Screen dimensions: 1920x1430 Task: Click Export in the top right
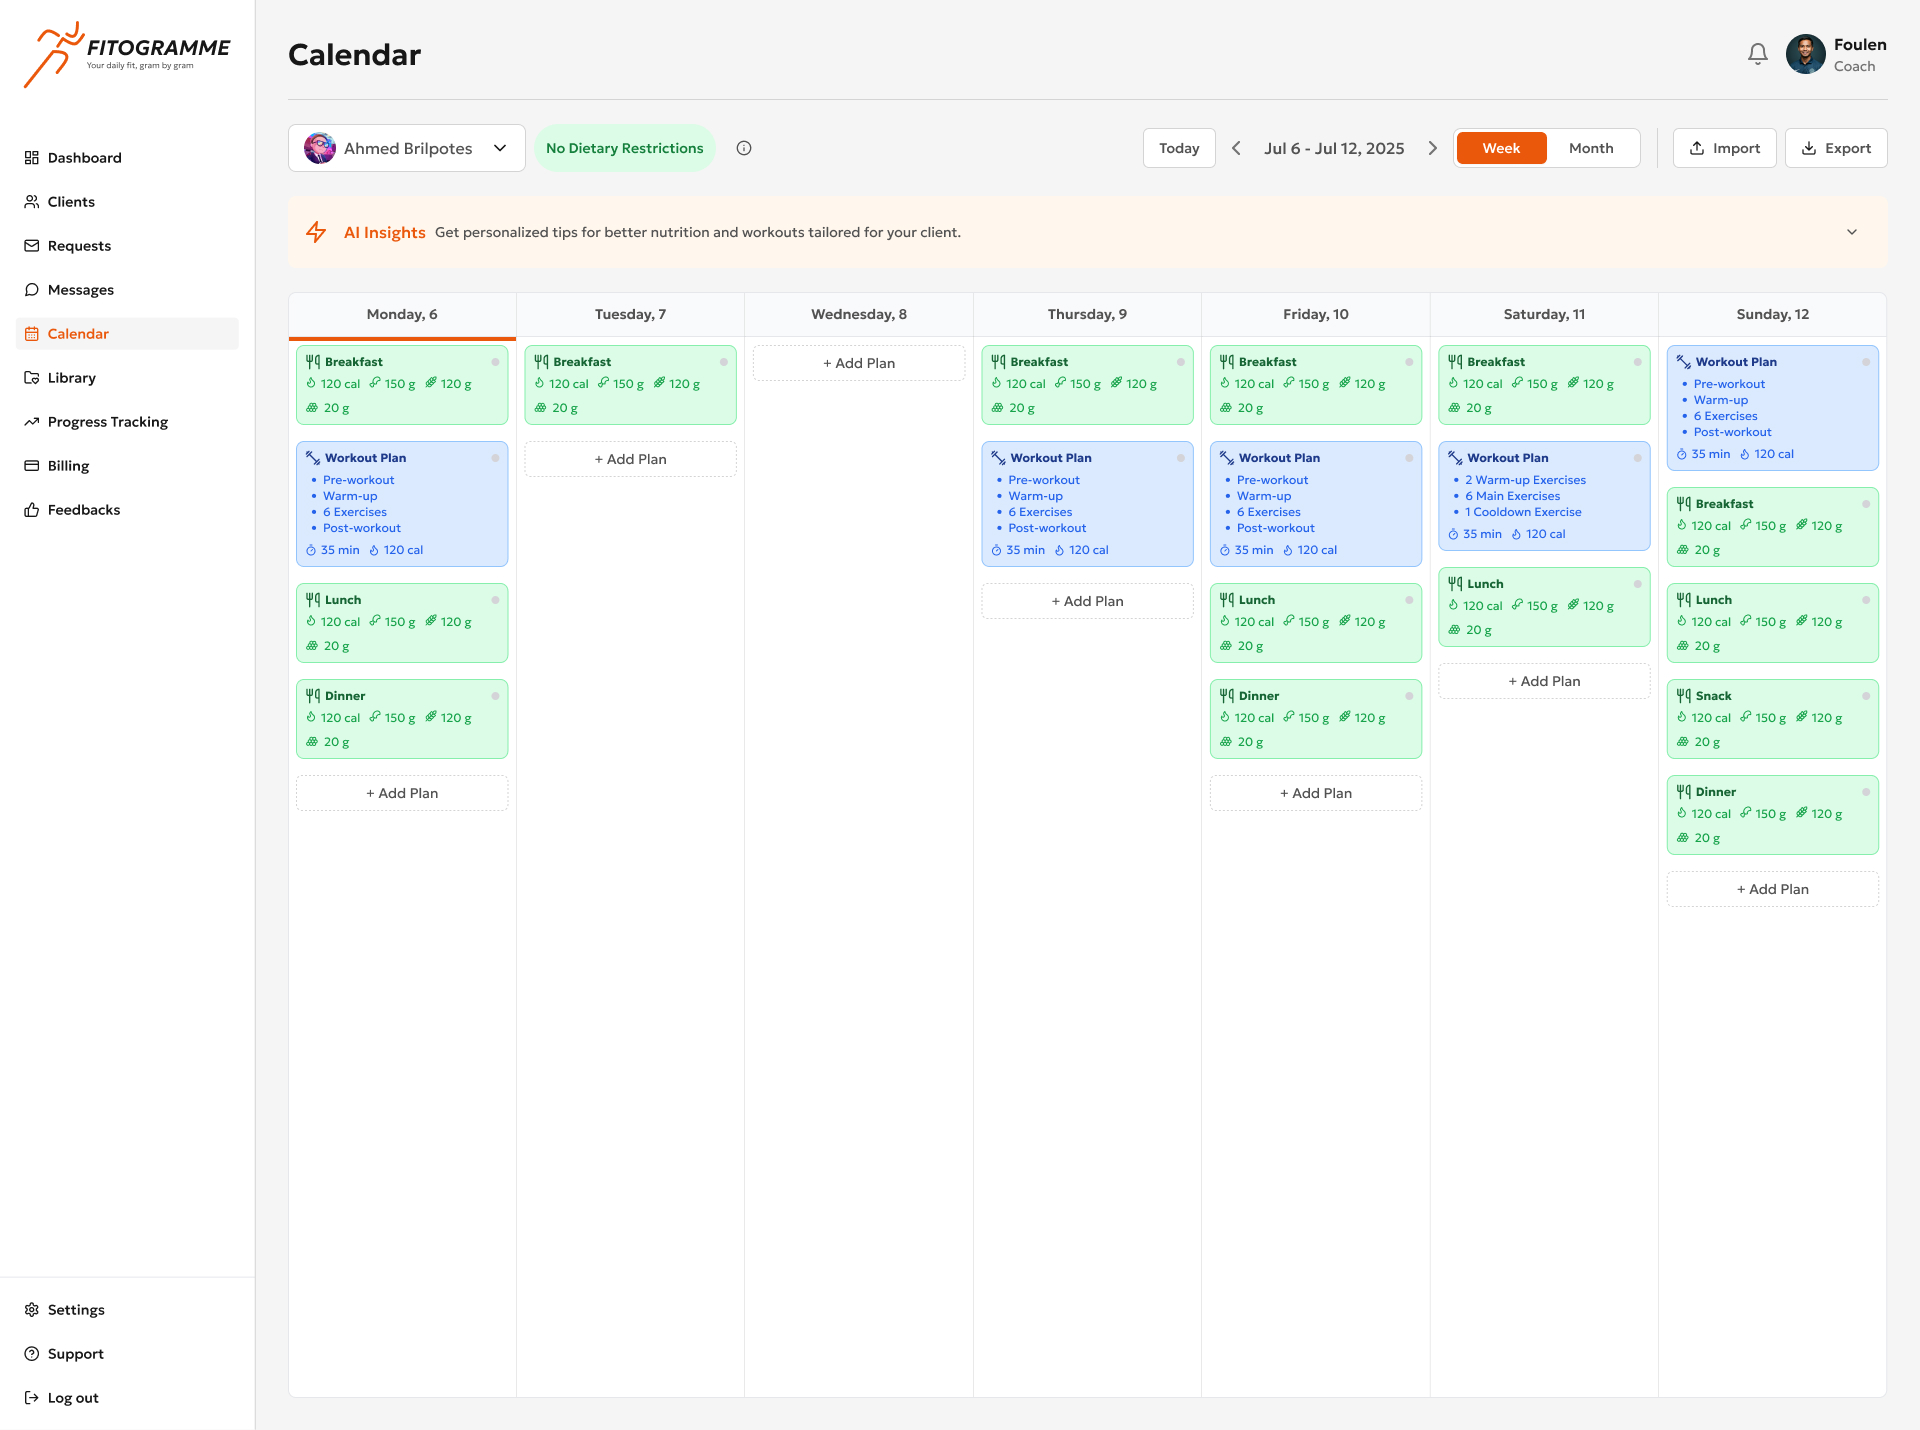(1835, 147)
